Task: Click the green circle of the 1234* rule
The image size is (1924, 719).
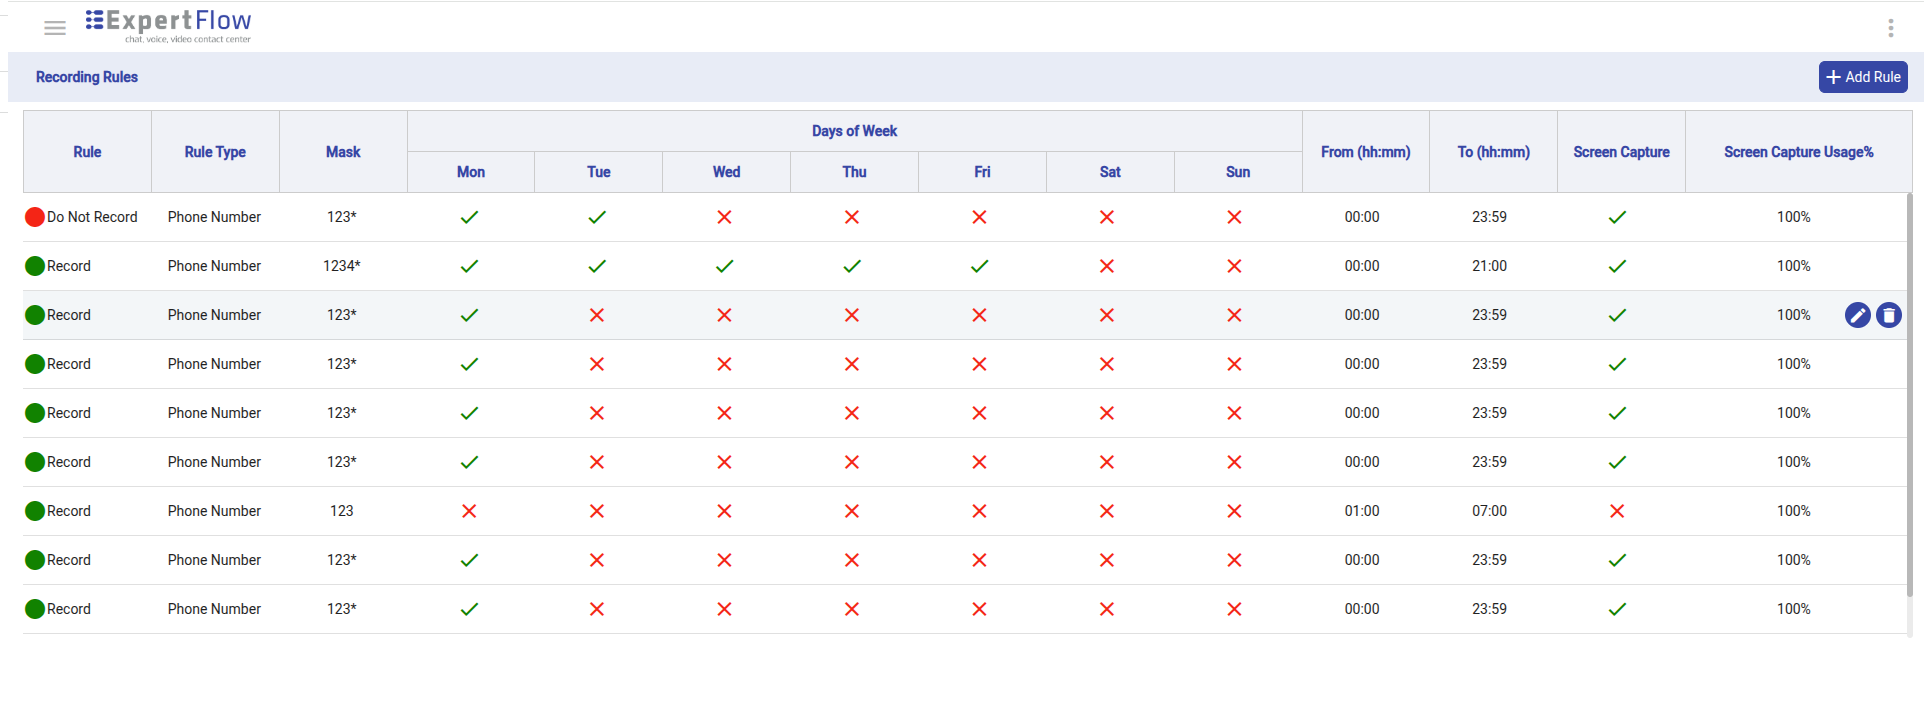Action: pos(35,266)
